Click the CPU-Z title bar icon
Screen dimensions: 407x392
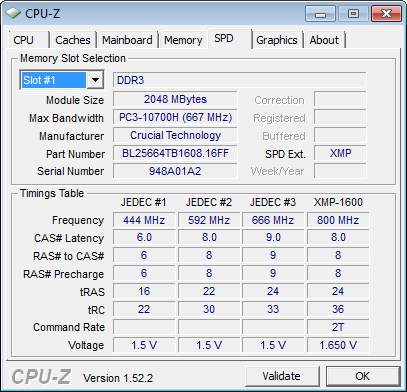(x=13, y=14)
